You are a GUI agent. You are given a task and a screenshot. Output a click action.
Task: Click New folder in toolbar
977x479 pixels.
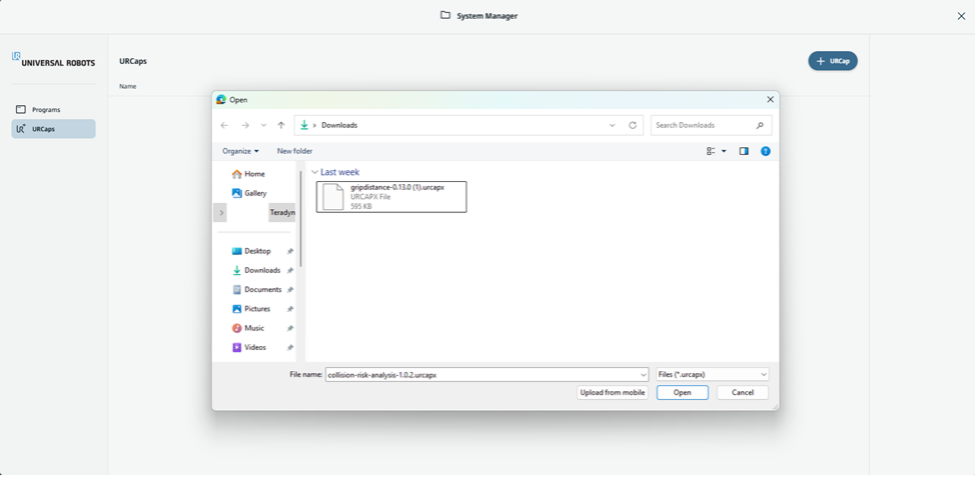[x=294, y=151]
